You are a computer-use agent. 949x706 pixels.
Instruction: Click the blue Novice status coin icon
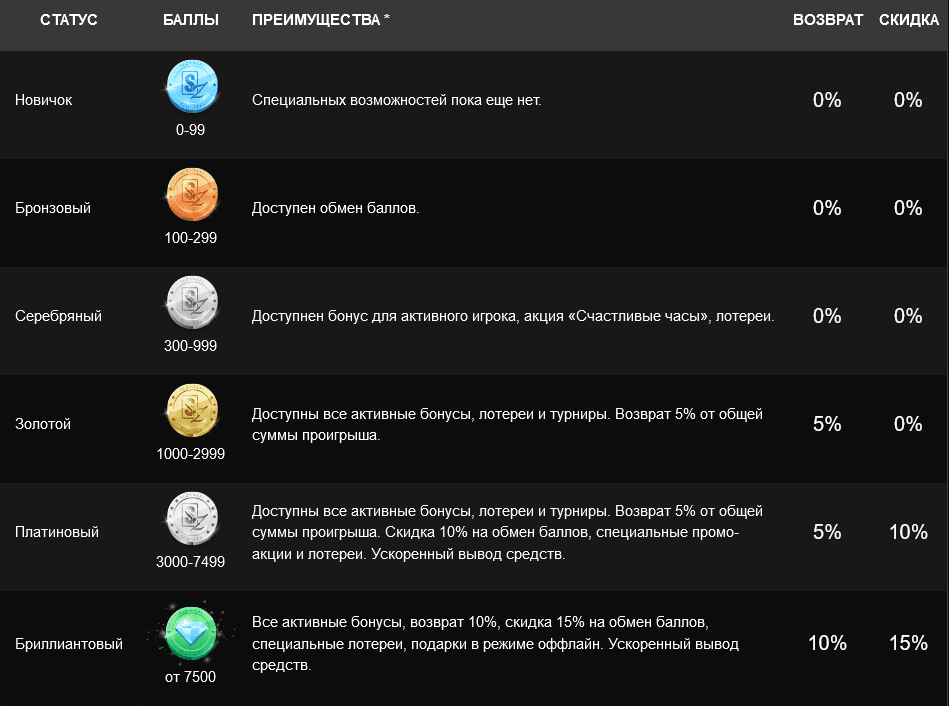(192, 86)
